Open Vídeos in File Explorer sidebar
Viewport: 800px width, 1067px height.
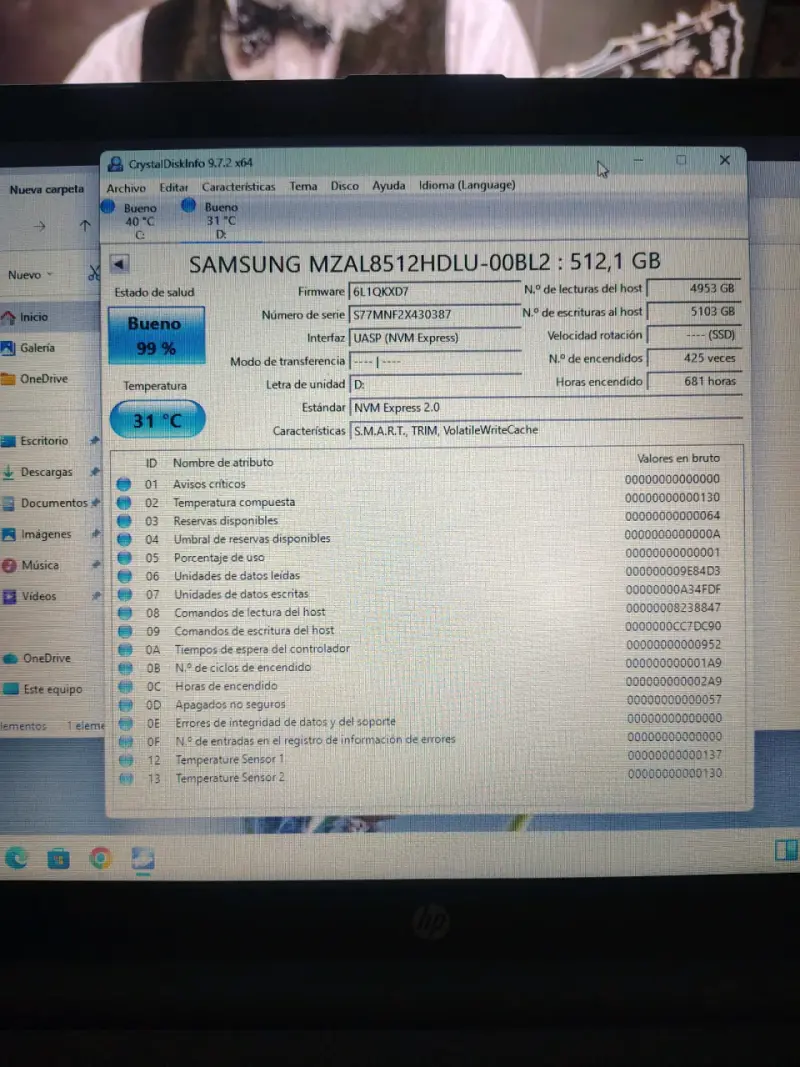(x=39, y=597)
